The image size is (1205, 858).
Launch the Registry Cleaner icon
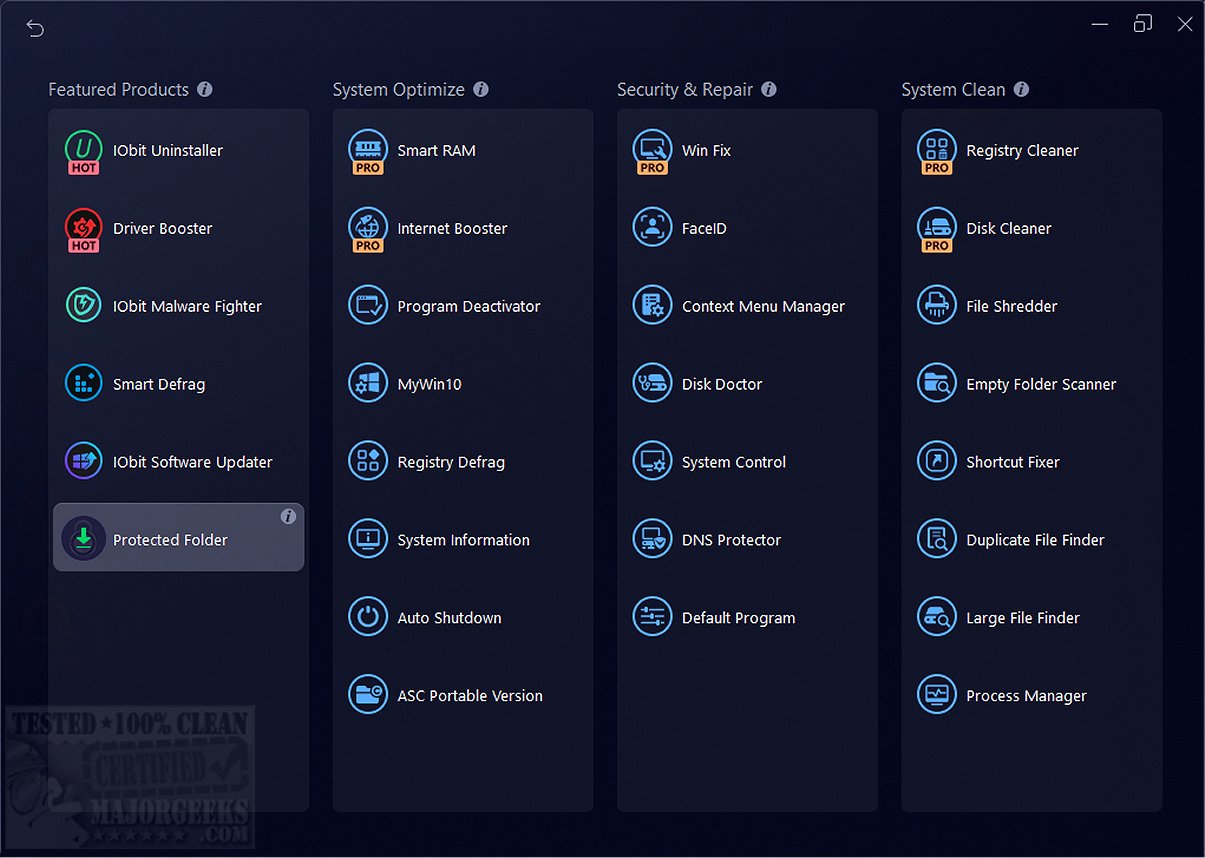[x=937, y=150]
